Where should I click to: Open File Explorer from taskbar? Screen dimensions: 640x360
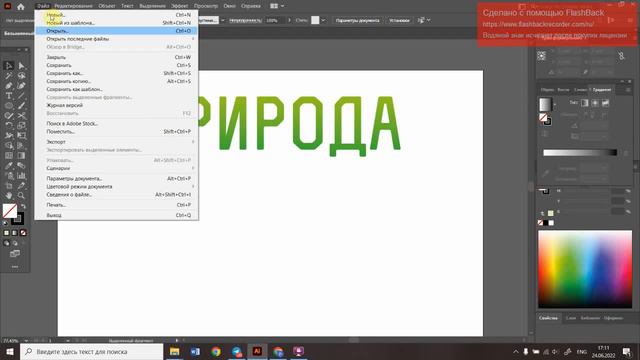(x=175, y=351)
